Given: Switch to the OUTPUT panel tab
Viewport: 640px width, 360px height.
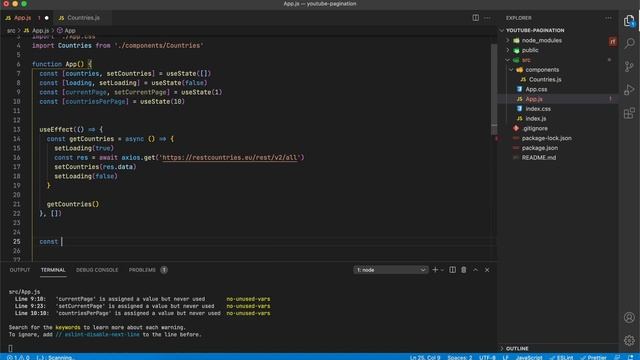Looking at the screenshot, I should tap(20, 270).
